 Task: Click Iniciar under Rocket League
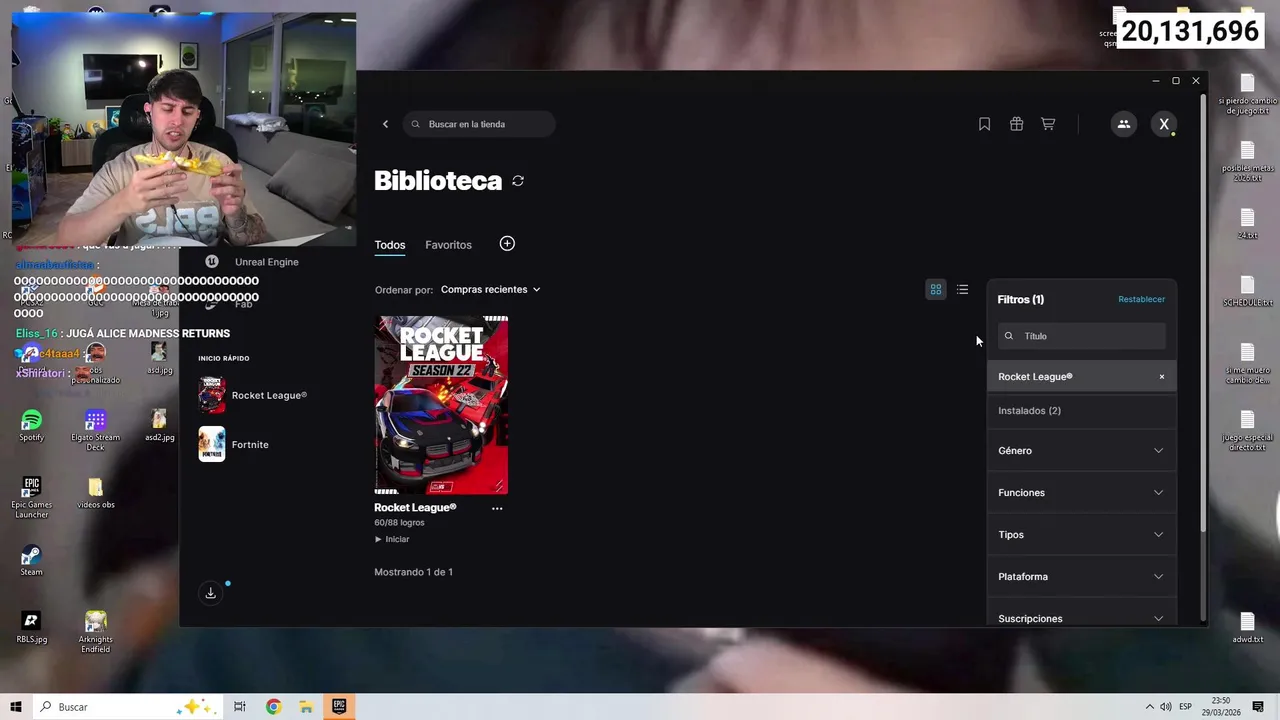pos(392,539)
